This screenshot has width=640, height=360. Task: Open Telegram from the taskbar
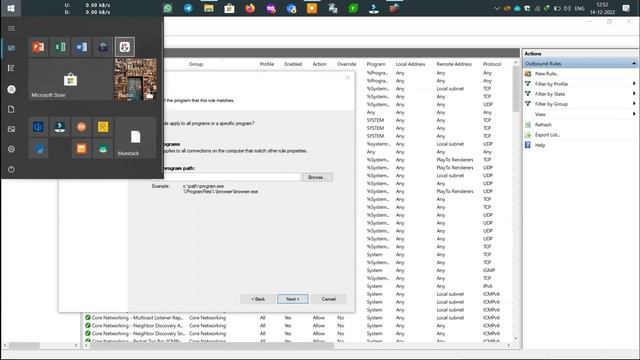(188, 8)
